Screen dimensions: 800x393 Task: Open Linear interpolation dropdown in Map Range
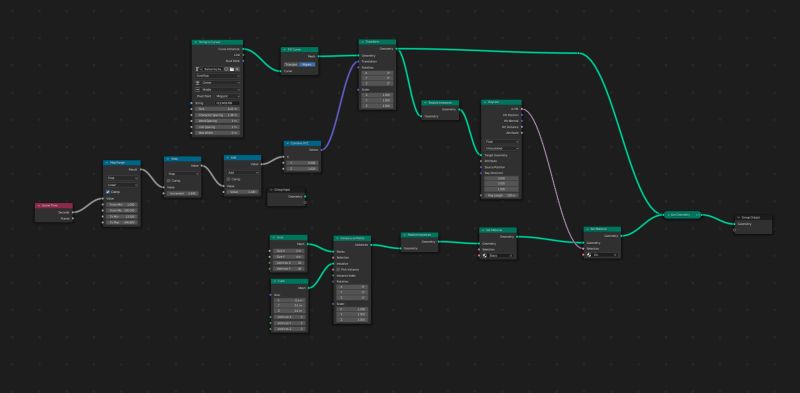point(122,185)
